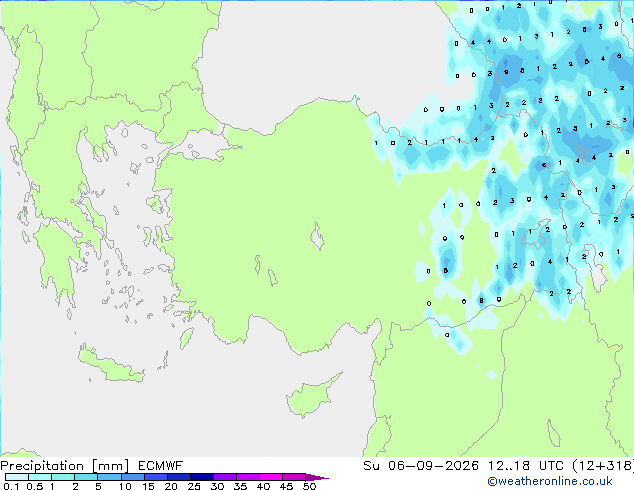Click the island of Crete on map
The width and height of the screenshot is (634, 490).
point(110,365)
